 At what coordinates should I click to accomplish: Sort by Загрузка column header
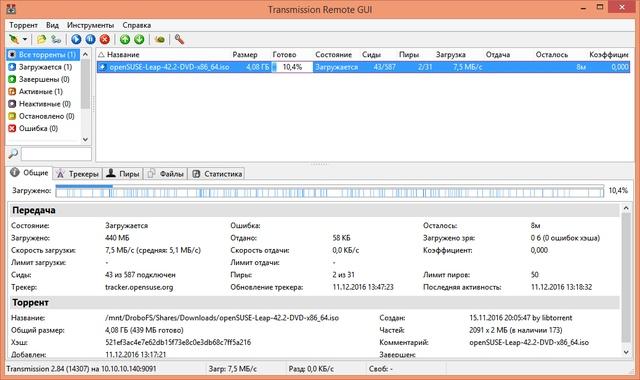[x=451, y=55]
